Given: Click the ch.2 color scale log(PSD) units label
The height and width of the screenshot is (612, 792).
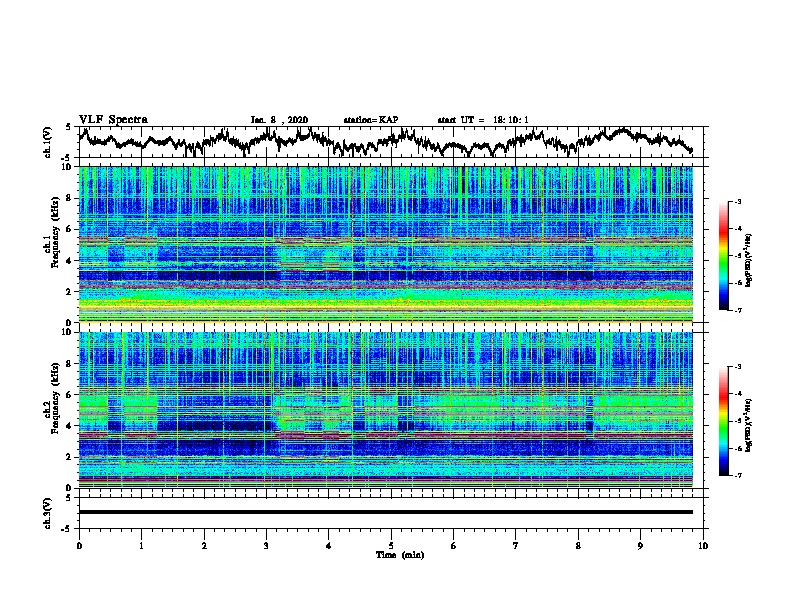Looking at the screenshot, I should click(749, 425).
